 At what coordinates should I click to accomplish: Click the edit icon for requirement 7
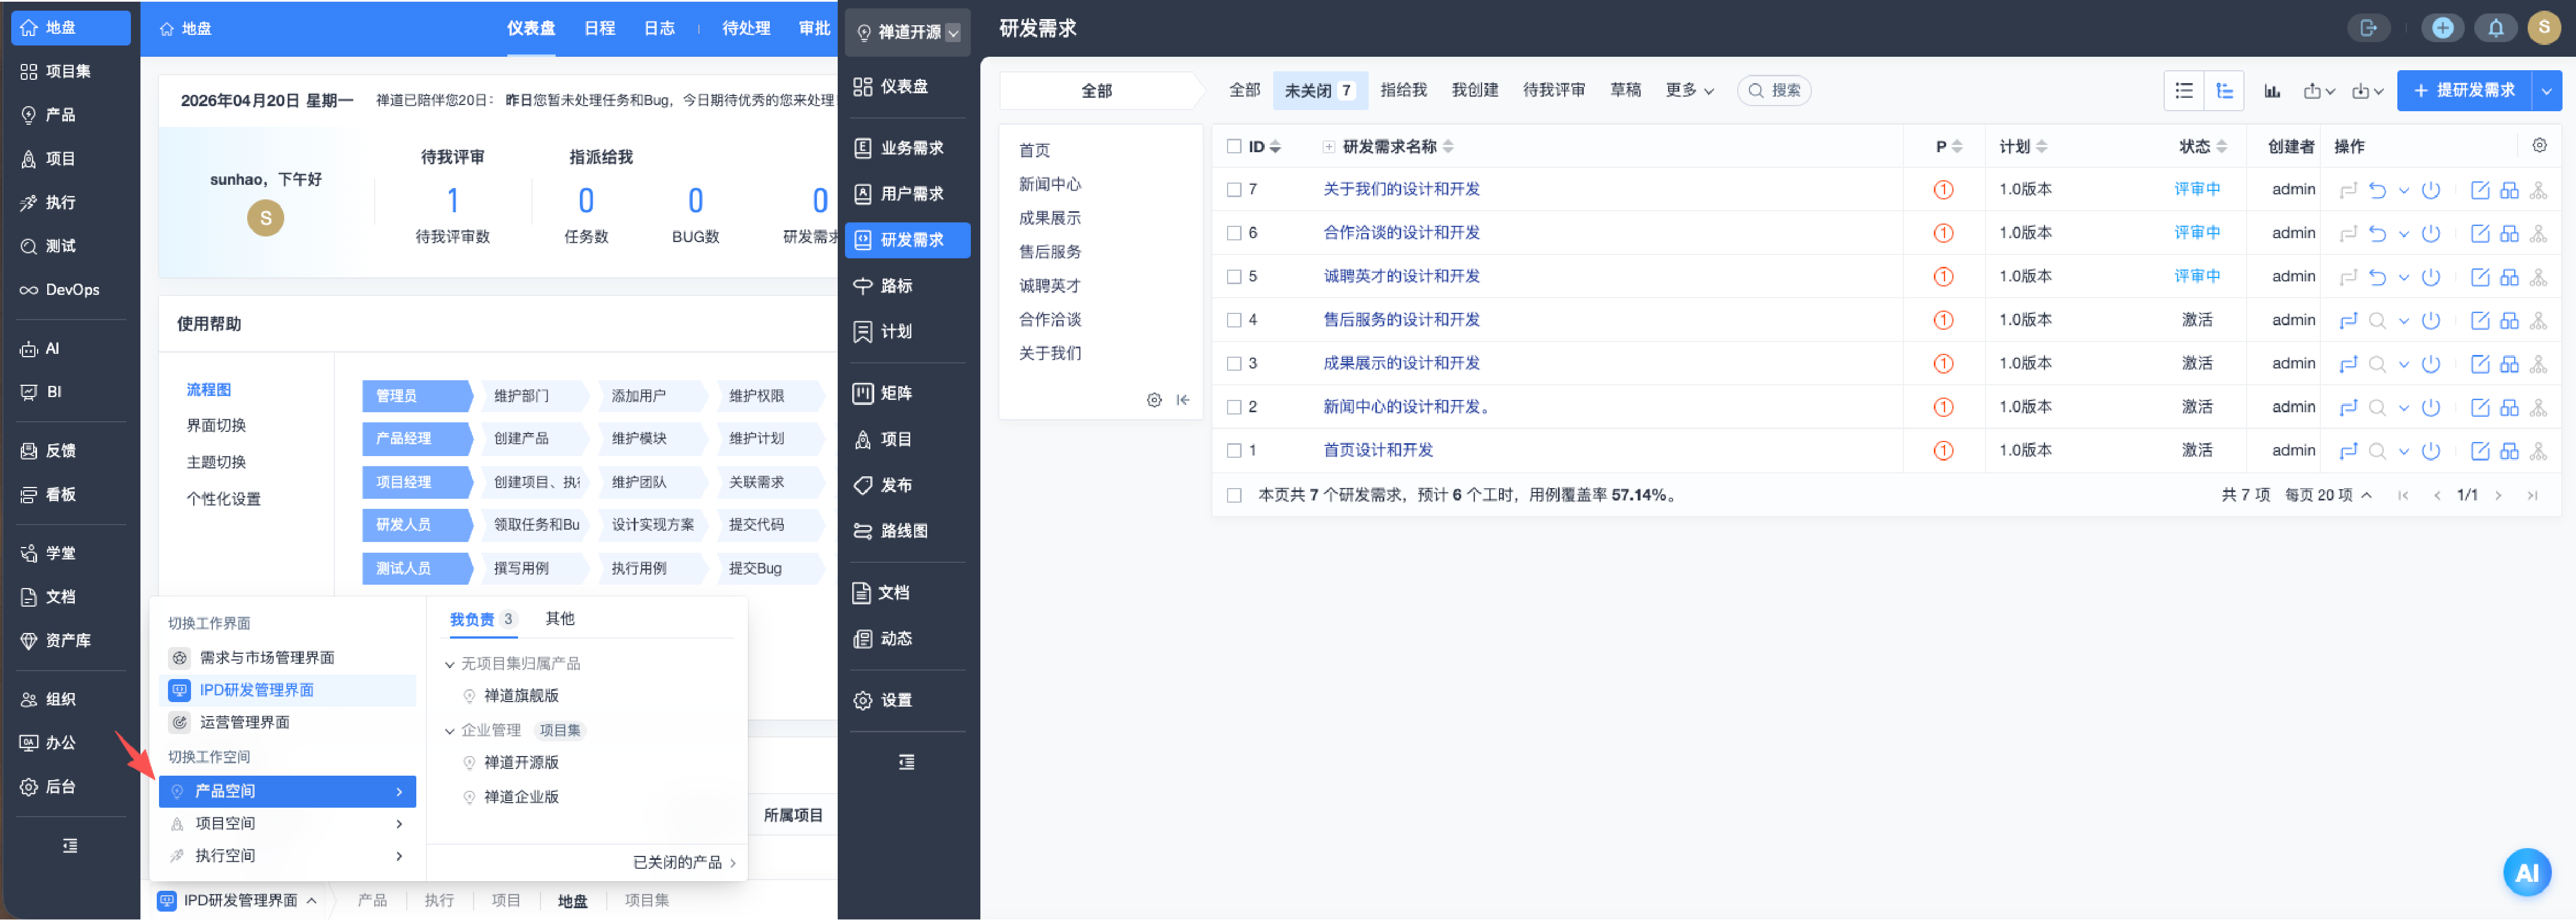tap(2479, 190)
